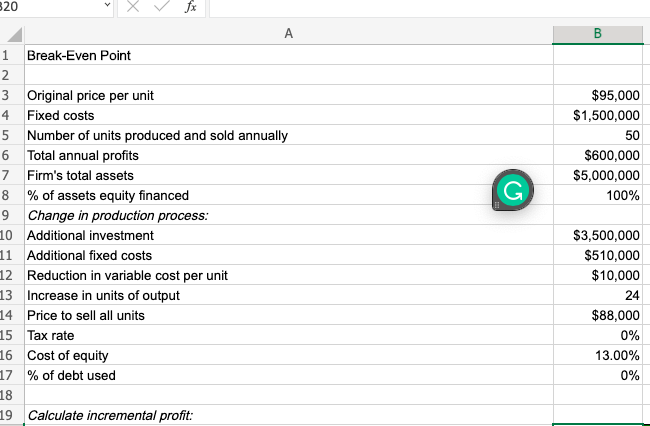
Task: Select row 3 header
Action: tap(6, 96)
